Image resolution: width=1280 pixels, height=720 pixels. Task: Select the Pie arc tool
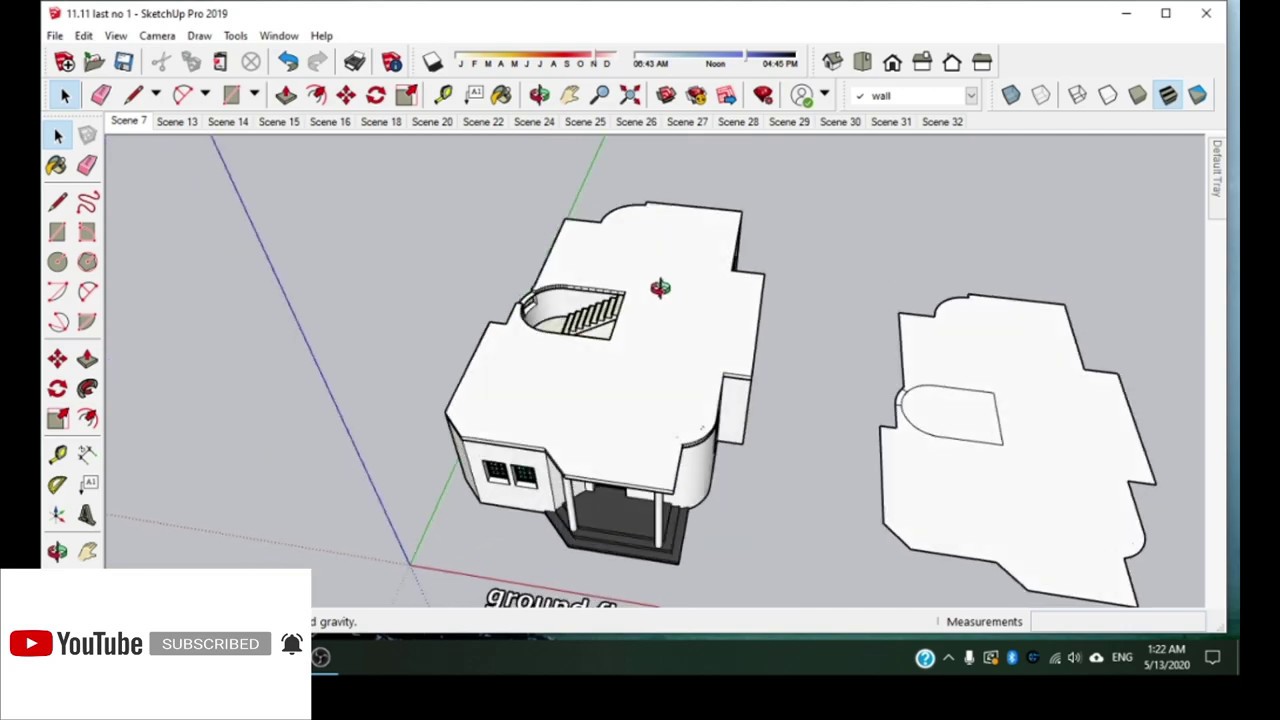[87, 322]
